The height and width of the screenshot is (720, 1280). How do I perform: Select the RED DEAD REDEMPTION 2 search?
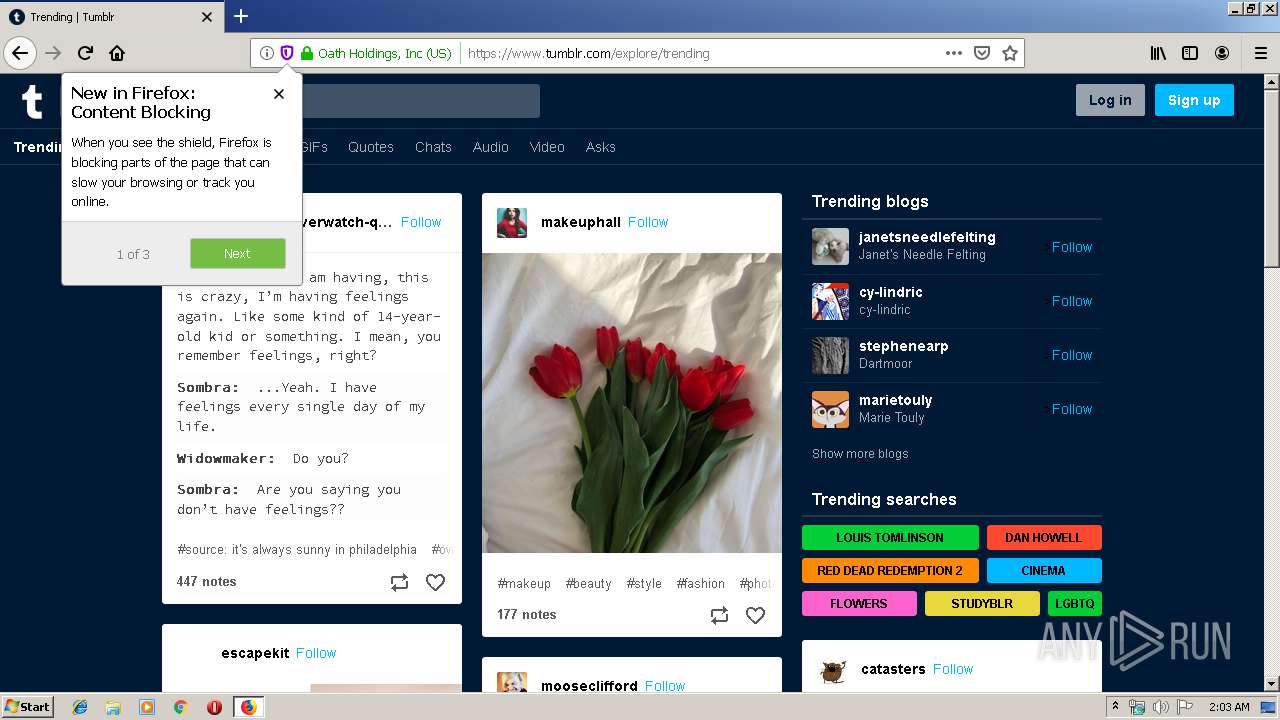pyautogui.click(x=890, y=570)
